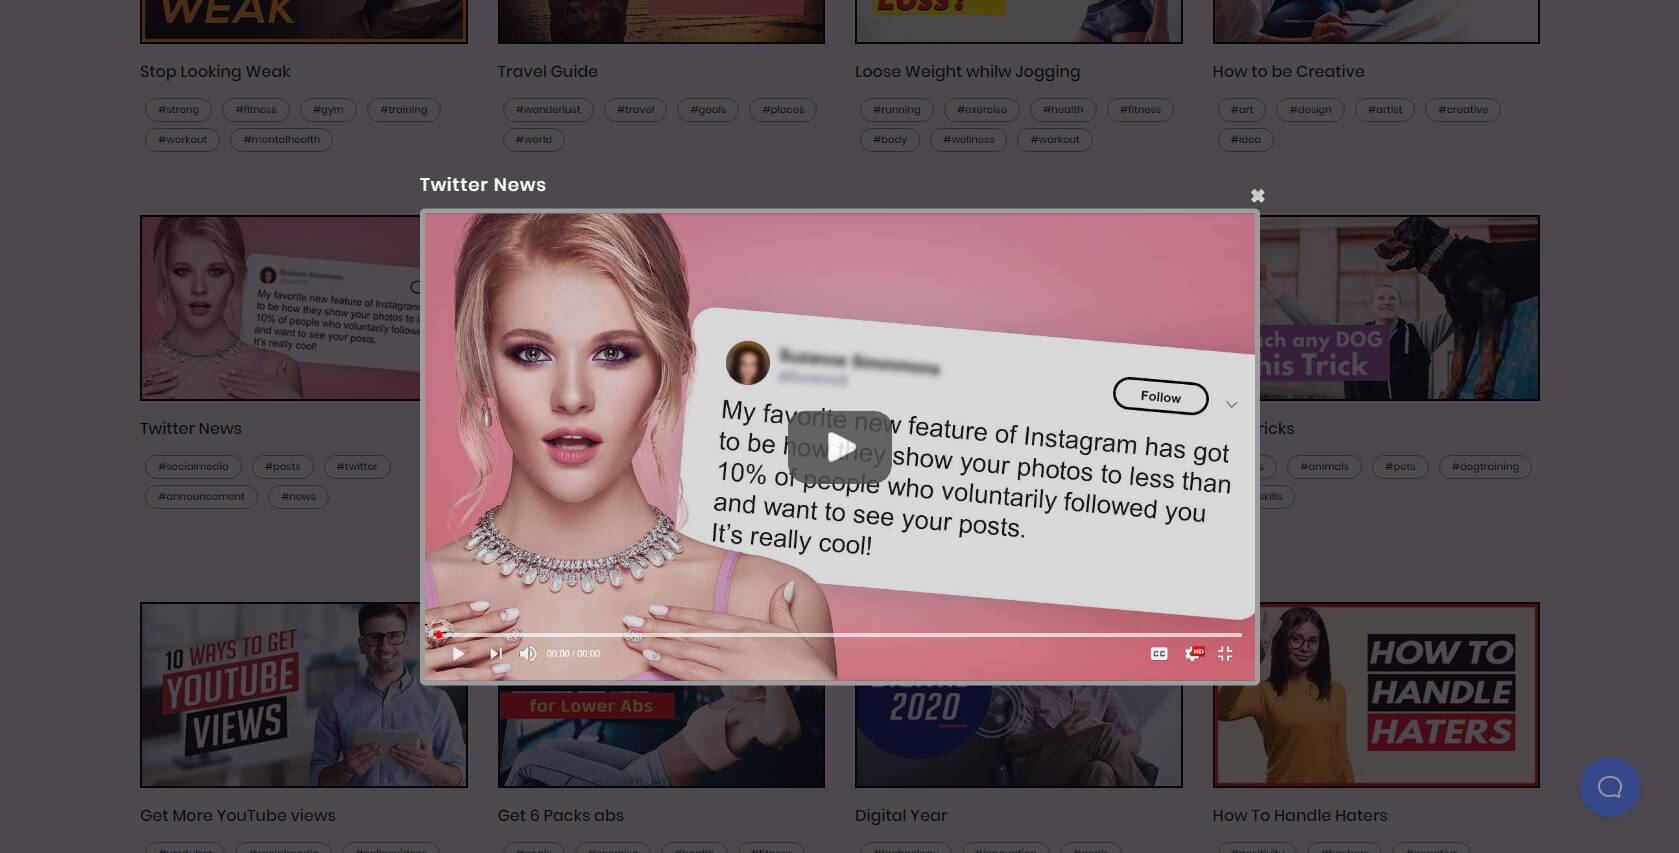Open the 10 Ways to Get YouTube Views thumbnail

coord(304,695)
